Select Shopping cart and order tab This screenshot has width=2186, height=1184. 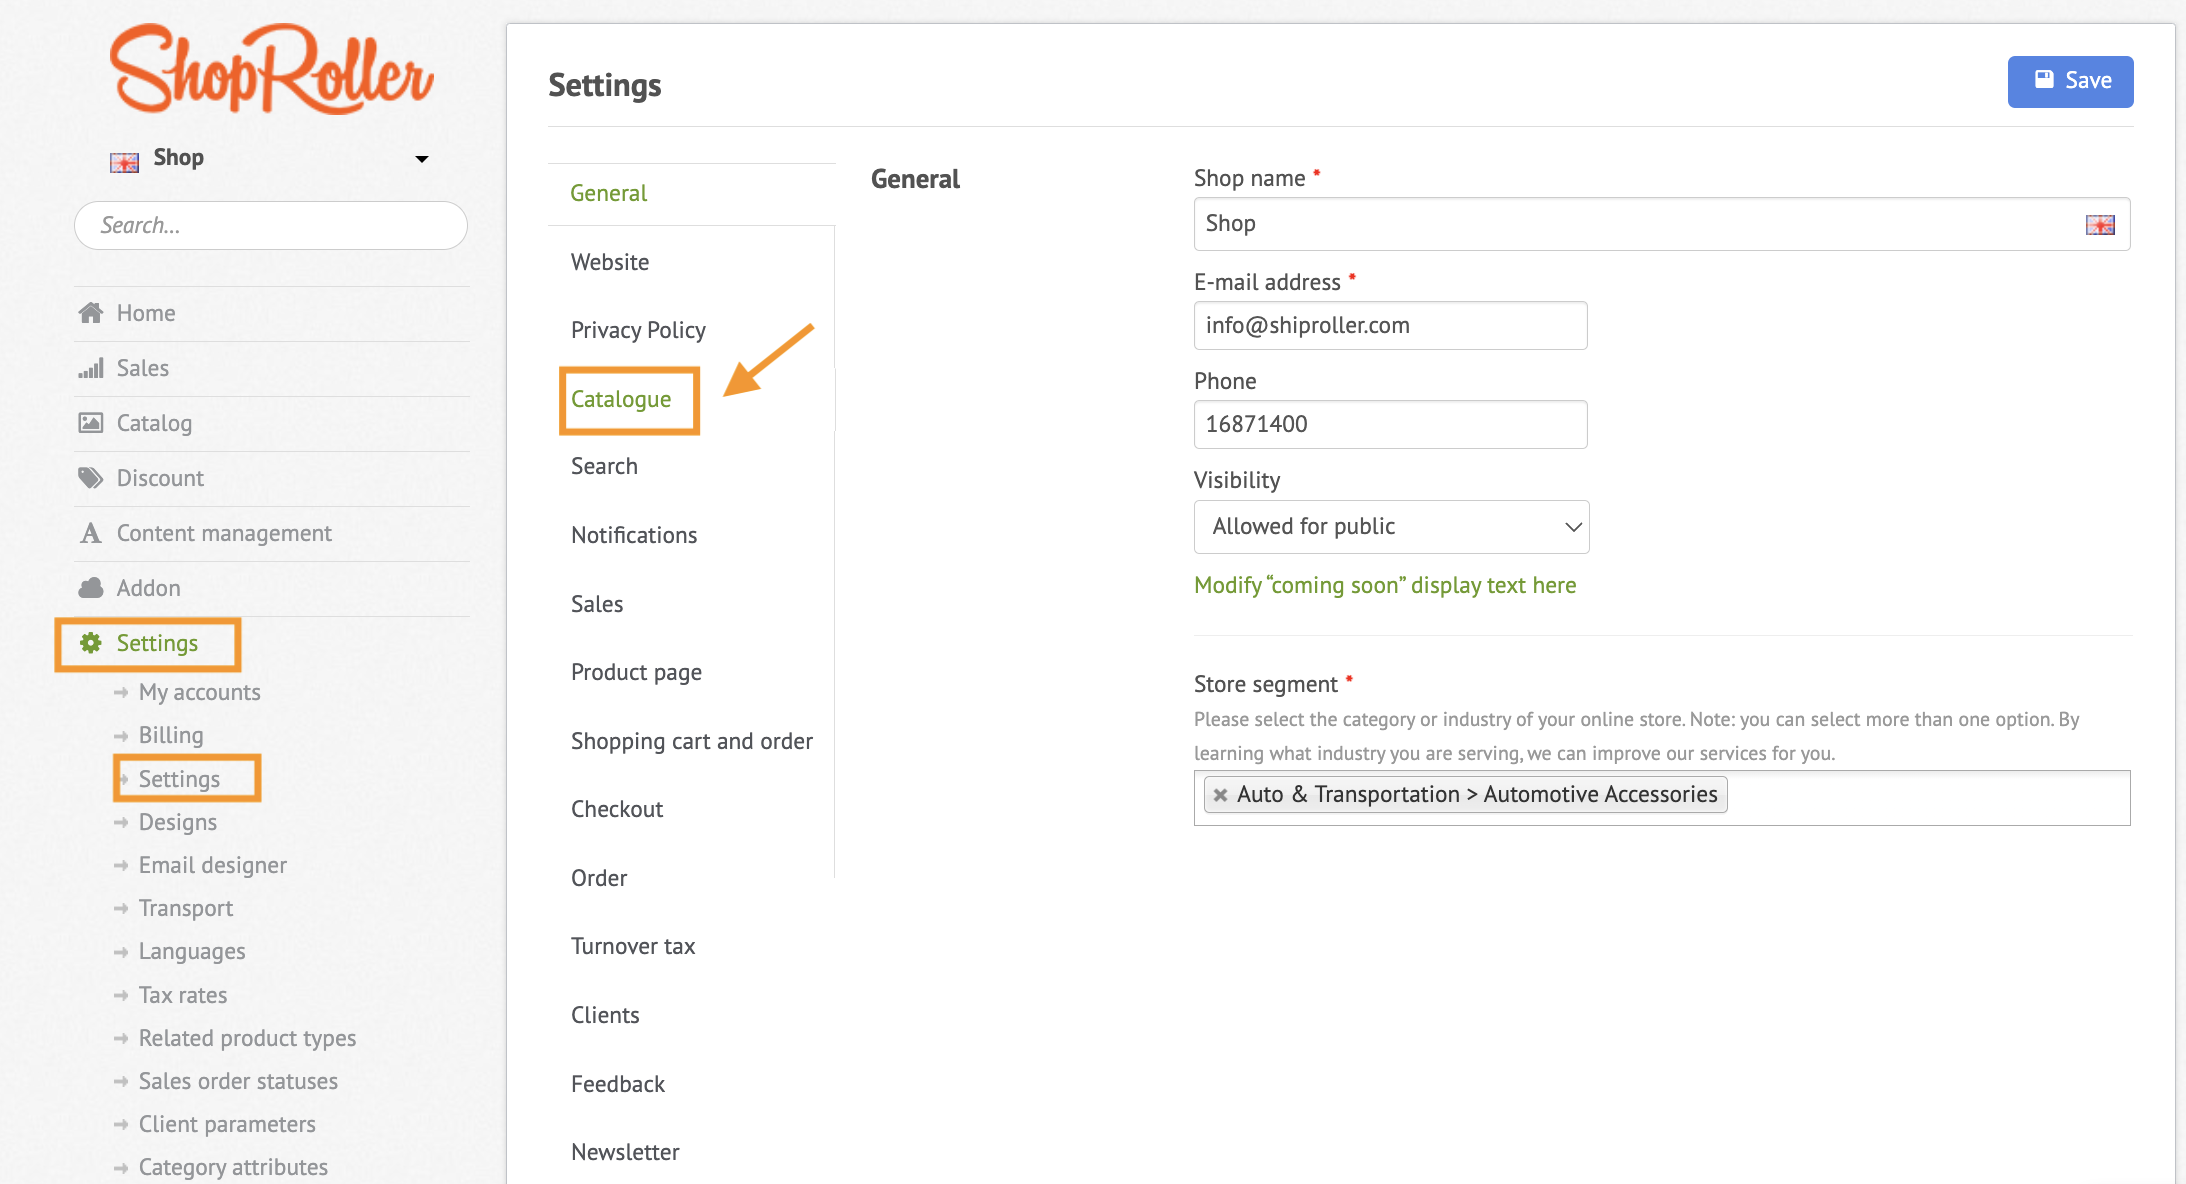point(692,741)
